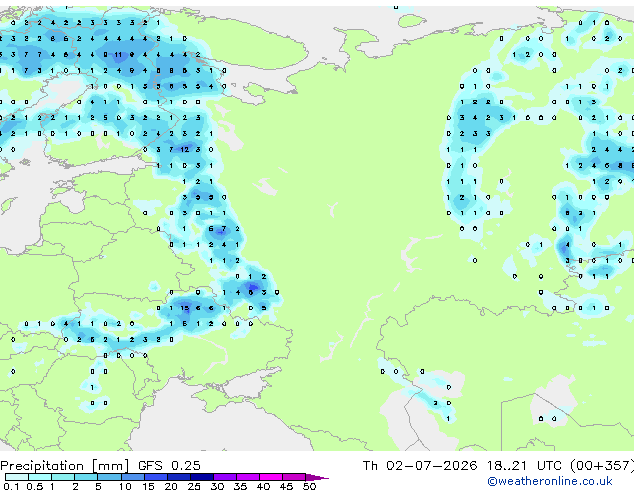
Task: Click the legend label '35'
Action: click(240, 486)
